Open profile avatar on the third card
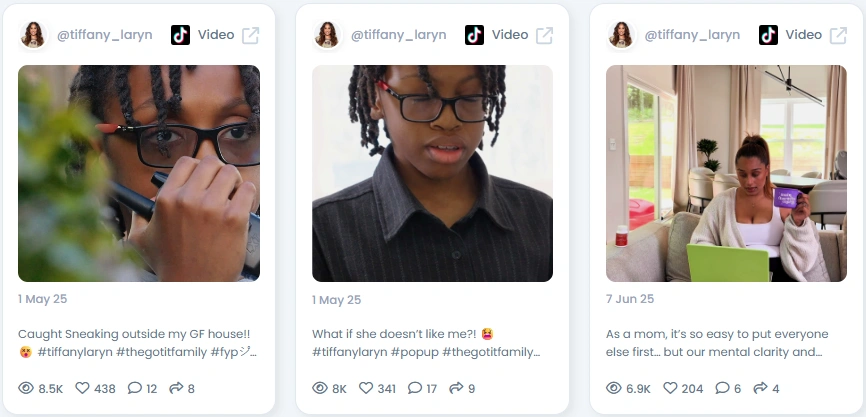Screen dimensions: 866x417 [x=620, y=35]
